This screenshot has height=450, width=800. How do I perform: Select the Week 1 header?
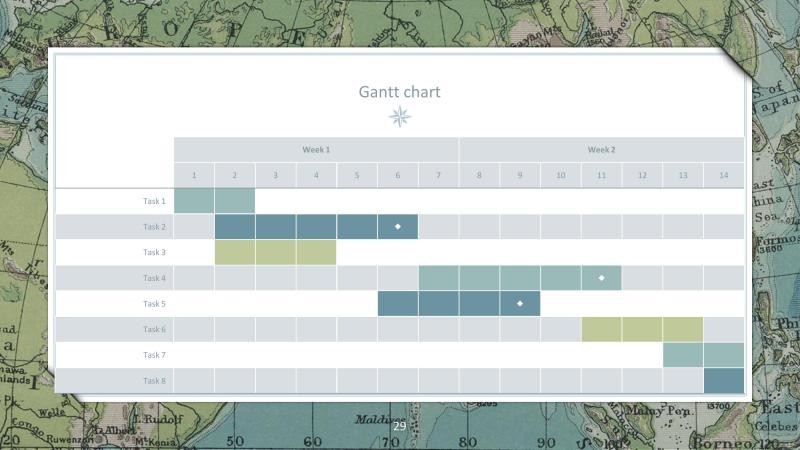tap(316, 150)
